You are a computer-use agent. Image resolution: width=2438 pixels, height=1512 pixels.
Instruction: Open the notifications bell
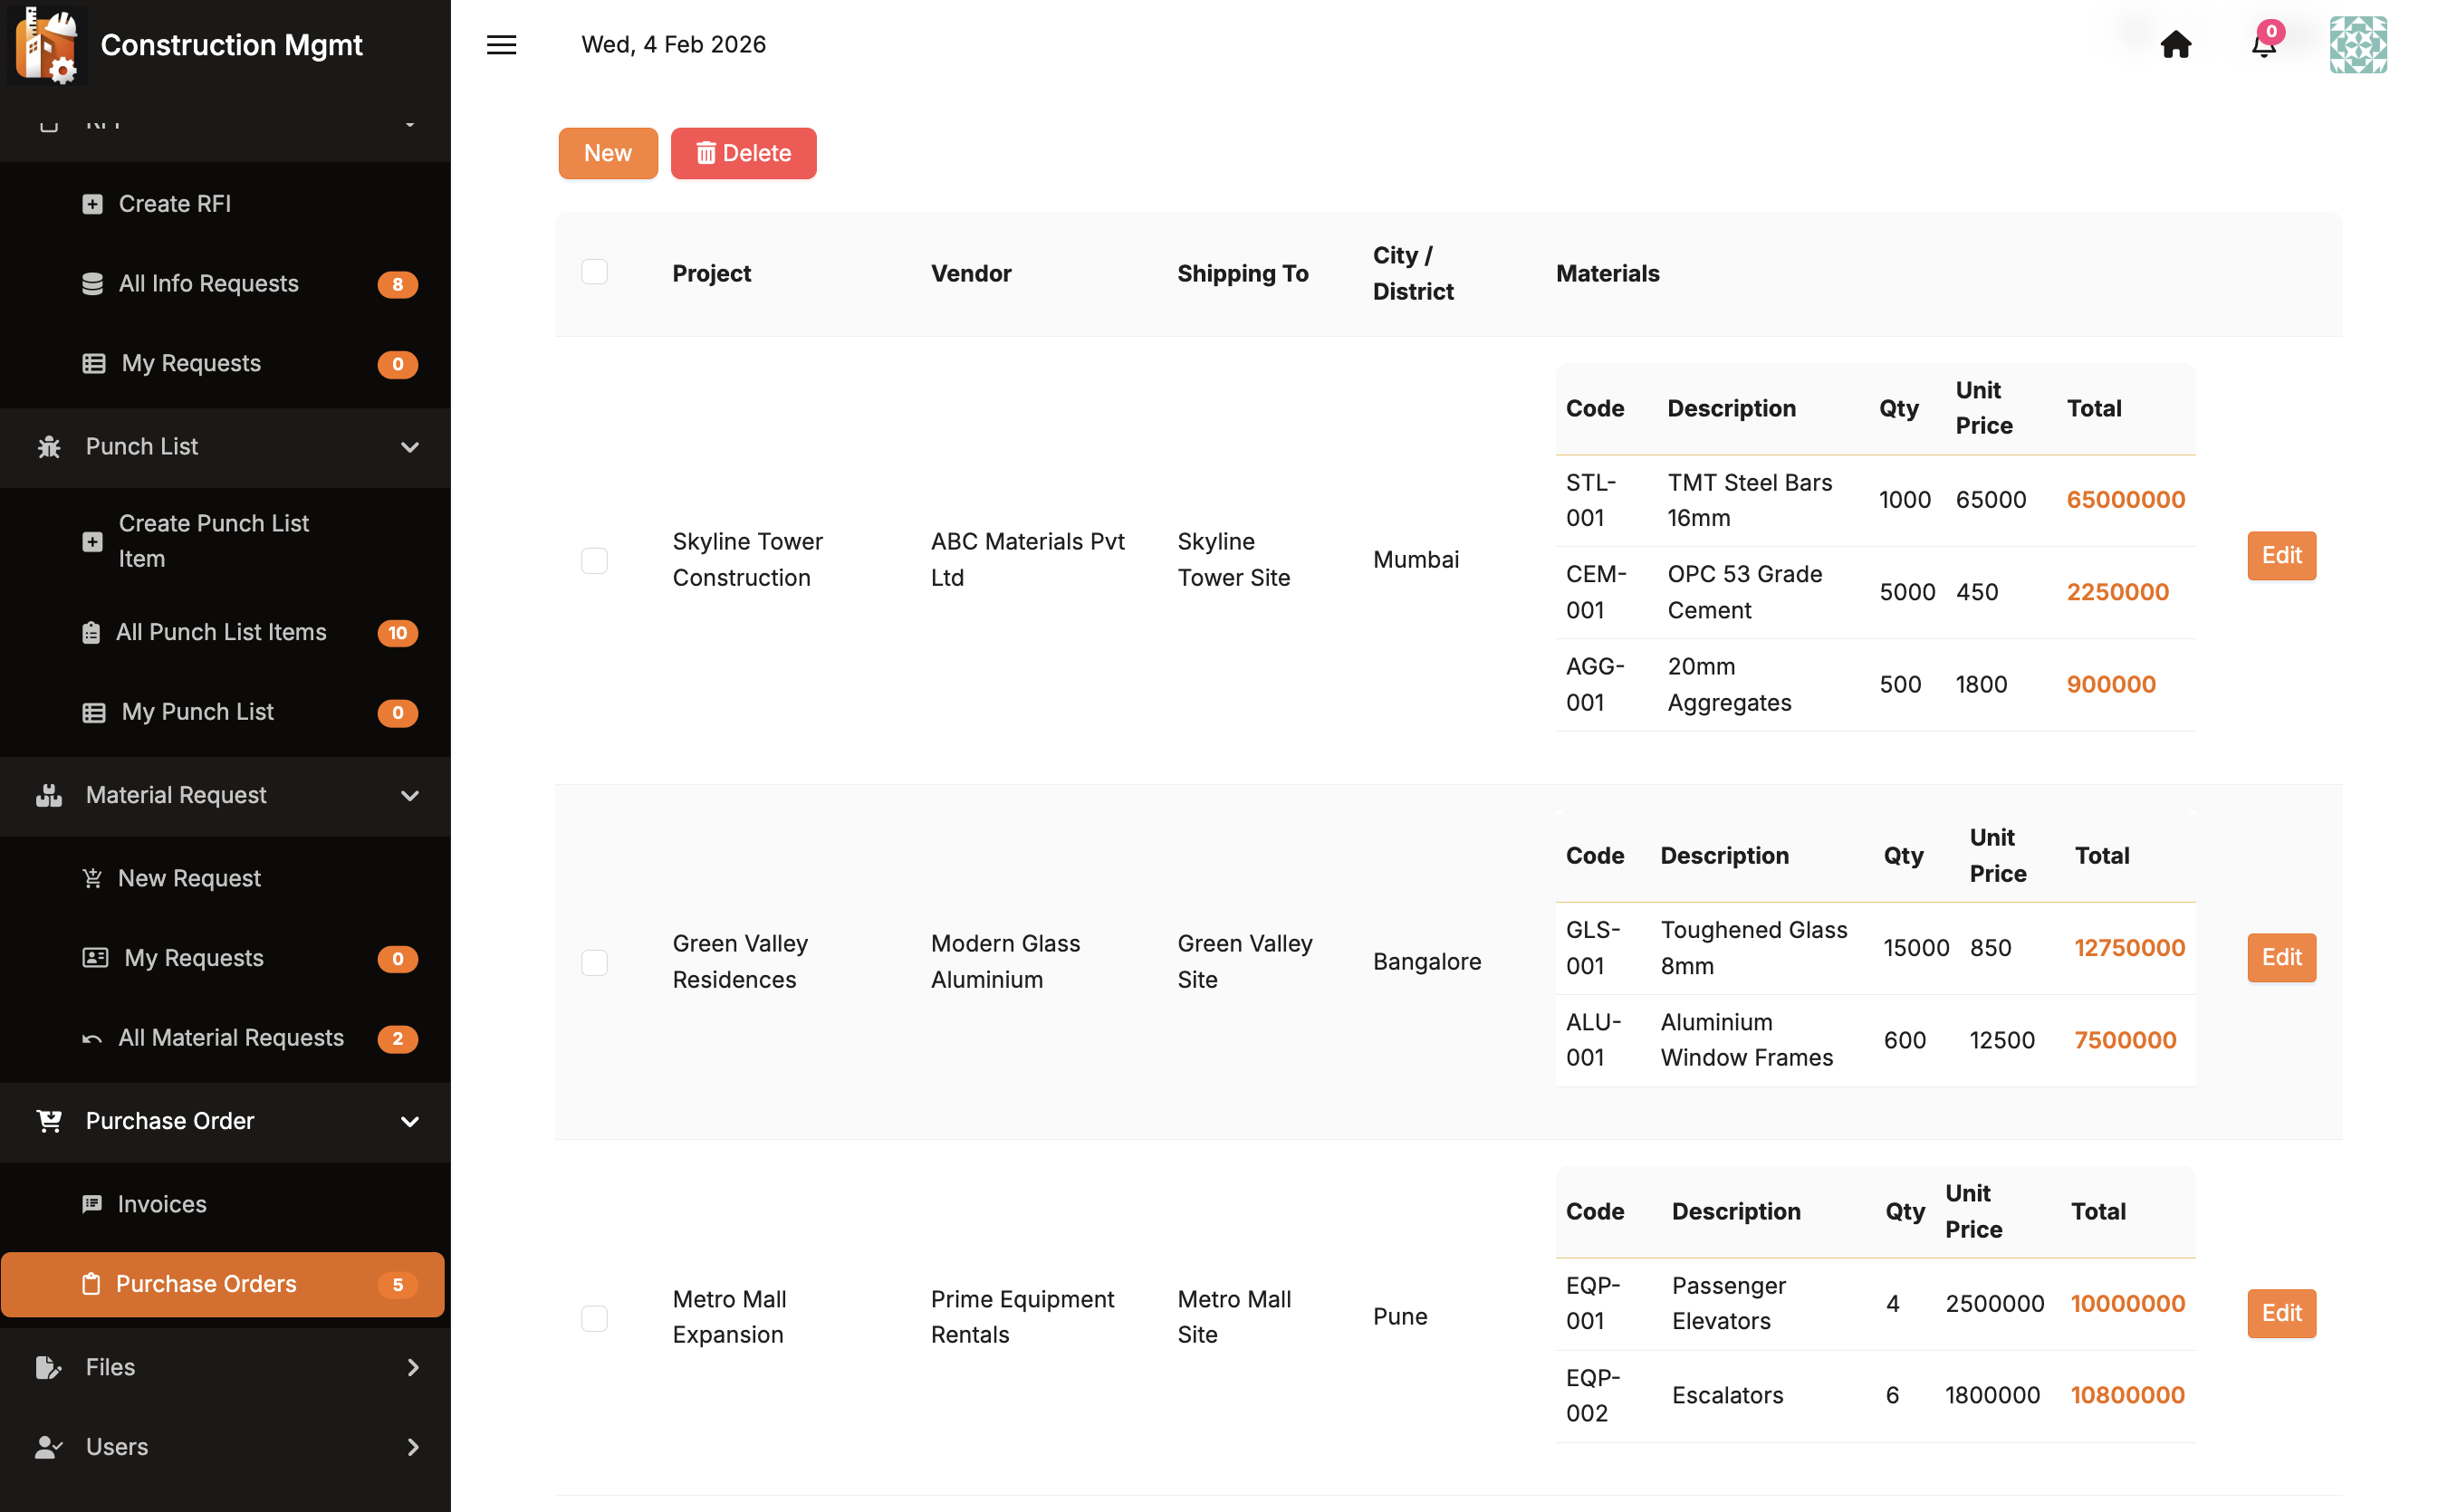click(2263, 45)
